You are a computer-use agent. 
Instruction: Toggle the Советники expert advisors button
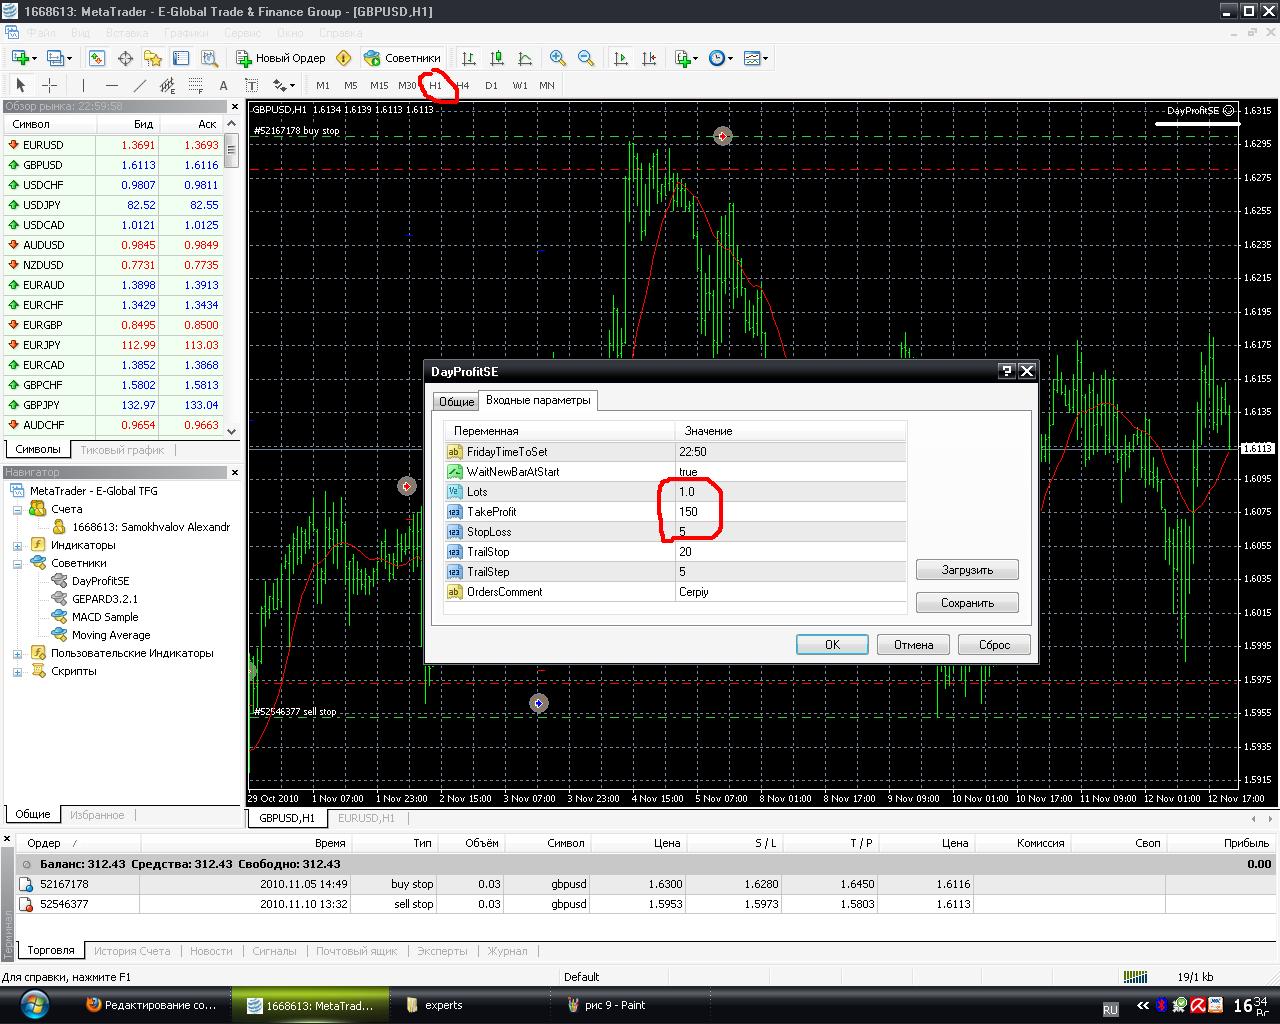click(402, 58)
